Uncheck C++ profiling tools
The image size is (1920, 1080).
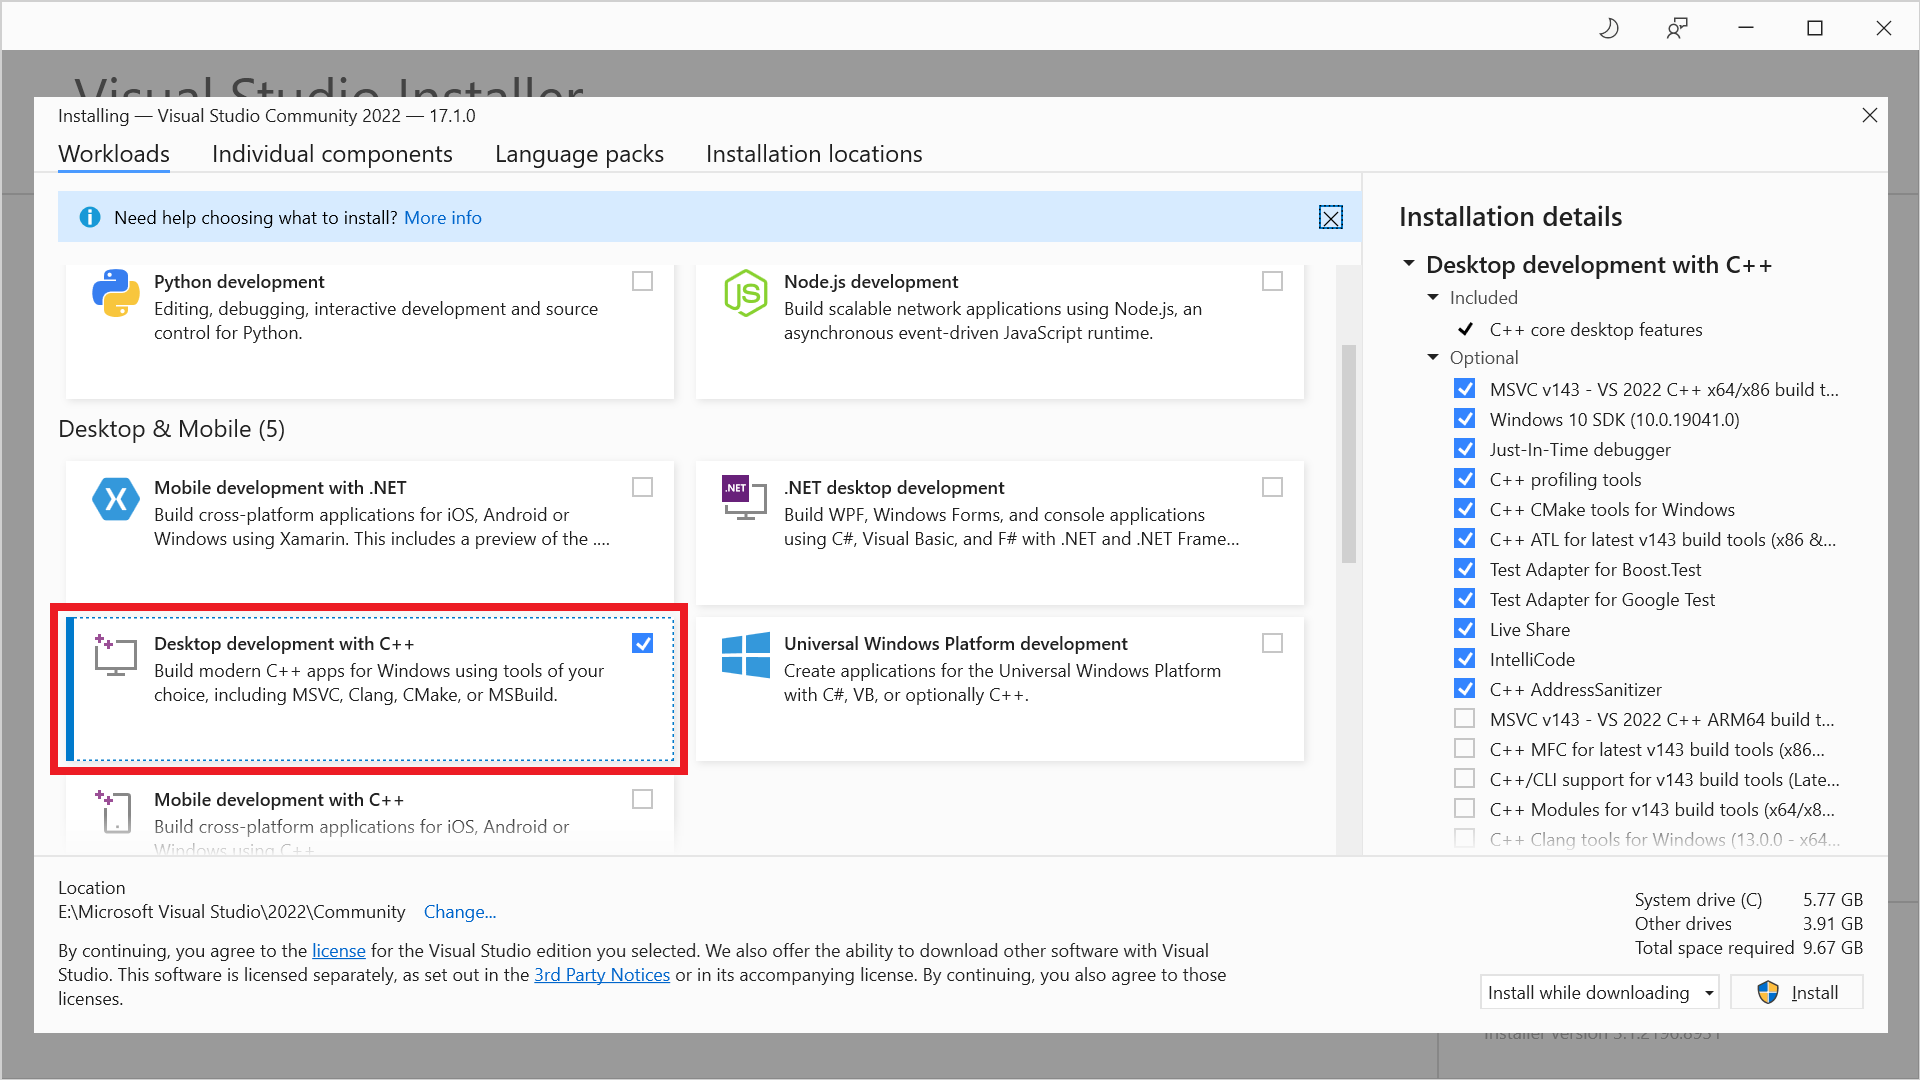click(1464, 479)
